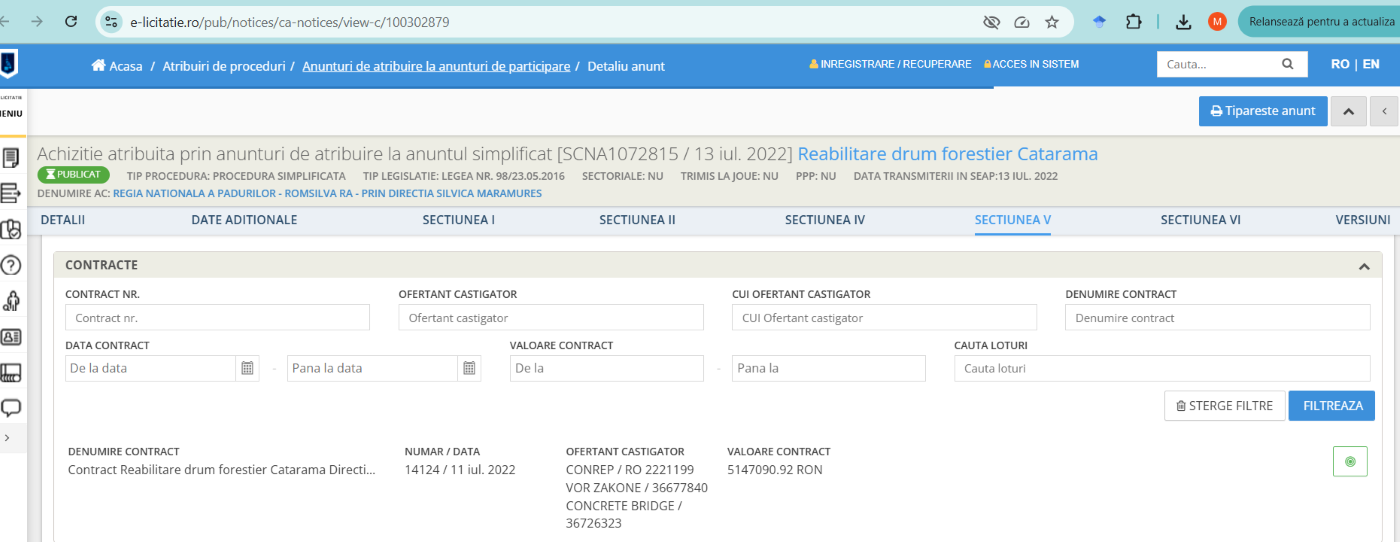
Task: Open the browser downloads icon
Action: (x=1183, y=22)
